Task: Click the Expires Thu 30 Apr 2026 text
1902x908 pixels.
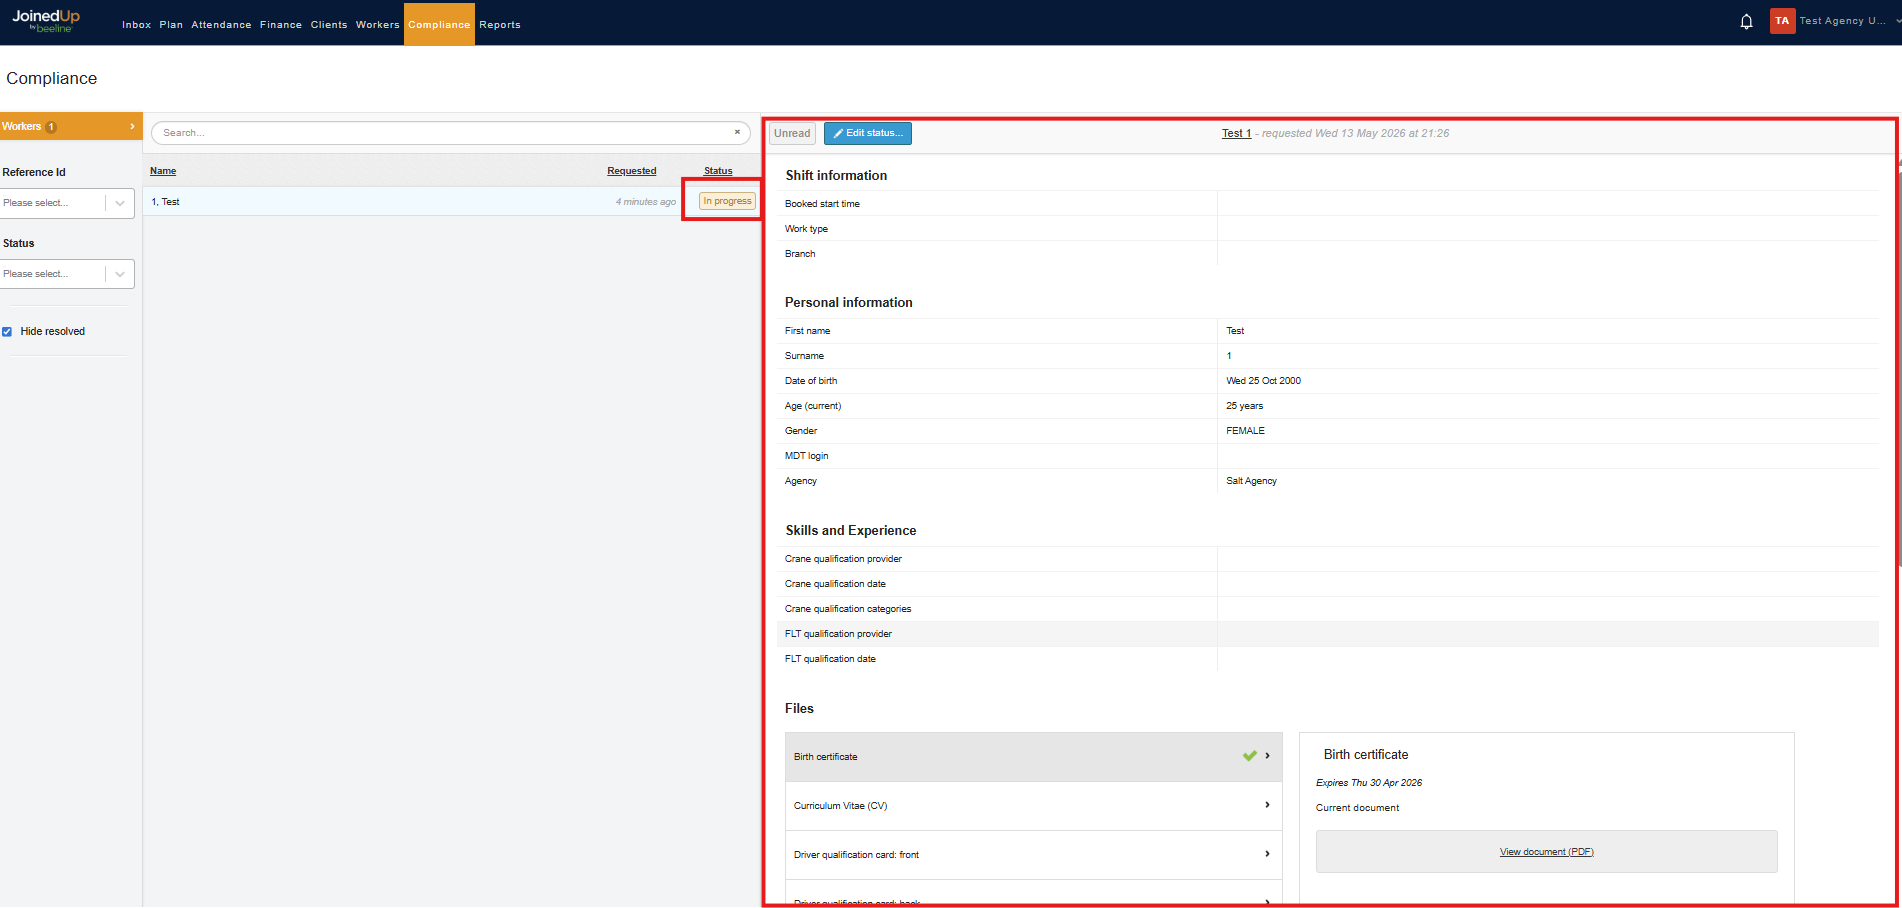Action: point(1369,783)
